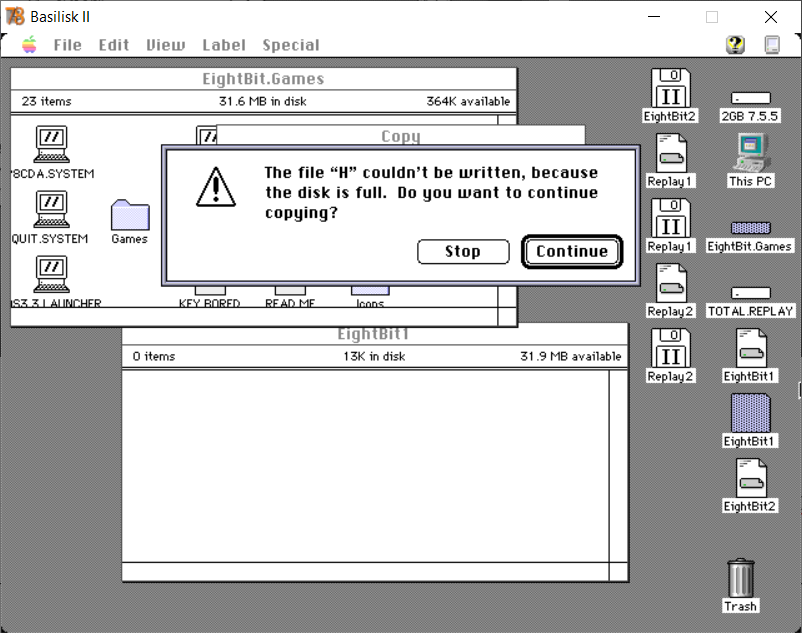This screenshot has height=633, width=802.
Task: Select the This PC computer icon
Action: pyautogui.click(x=750, y=152)
